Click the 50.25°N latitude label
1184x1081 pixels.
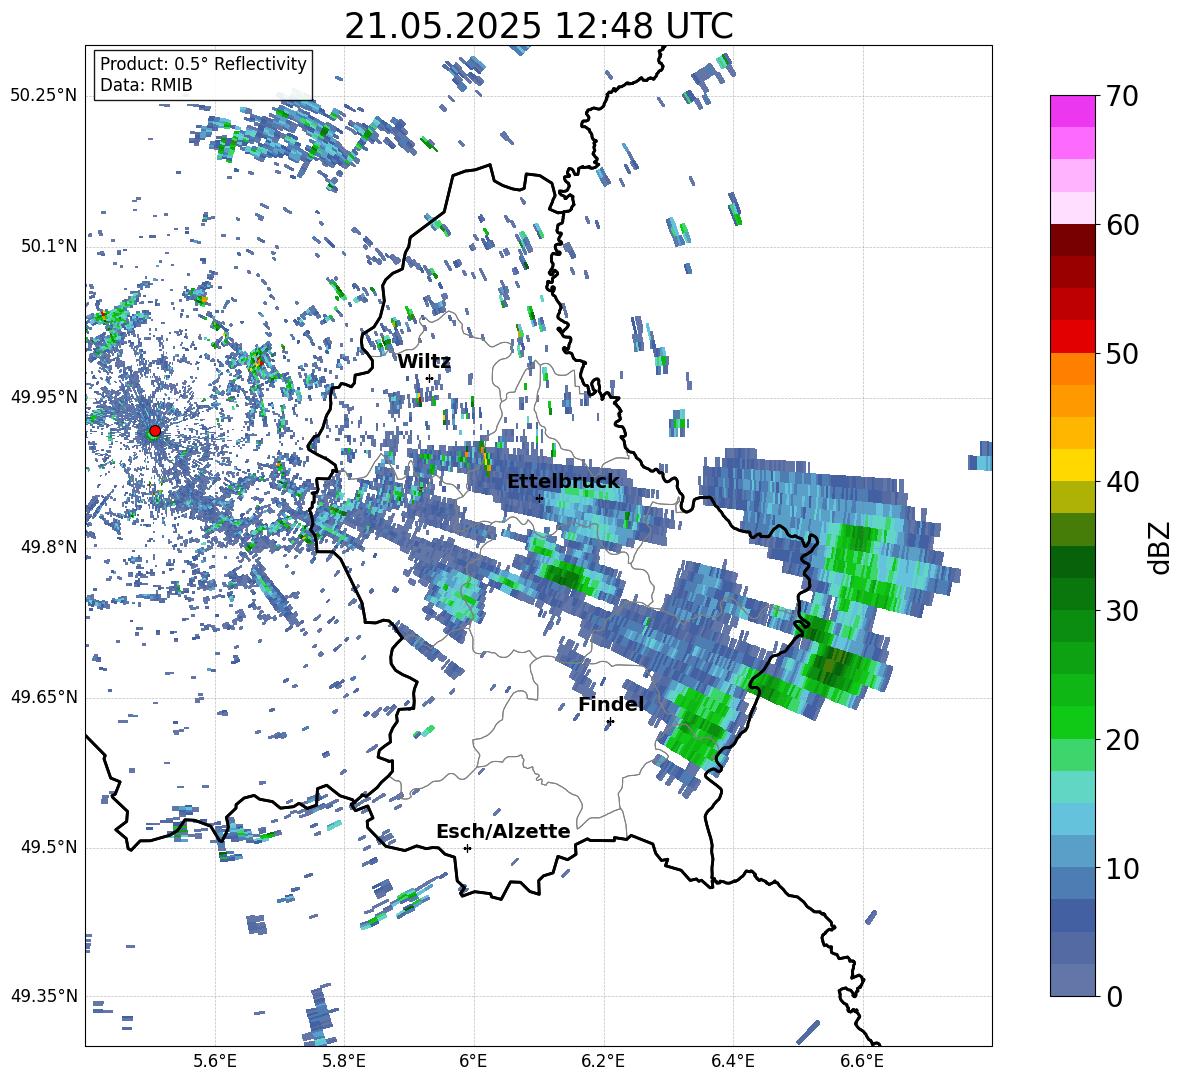[x=44, y=96]
